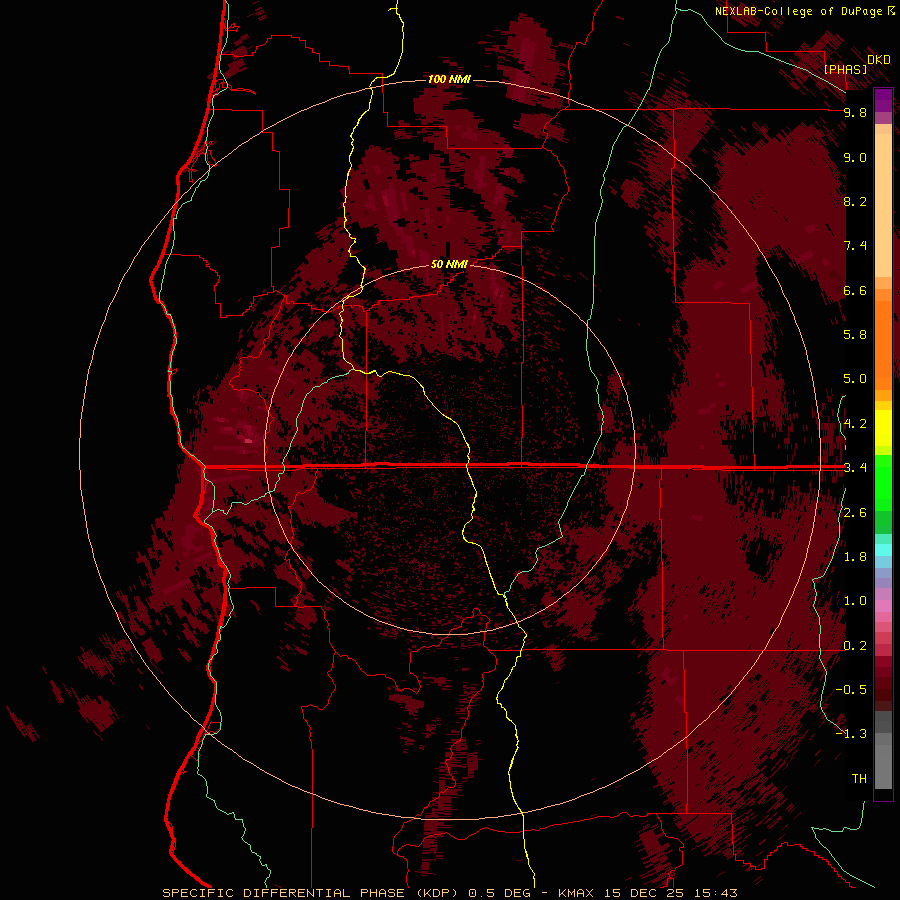Click the 6.6 scale label
This screenshot has width=900, height=900.
coord(855,290)
